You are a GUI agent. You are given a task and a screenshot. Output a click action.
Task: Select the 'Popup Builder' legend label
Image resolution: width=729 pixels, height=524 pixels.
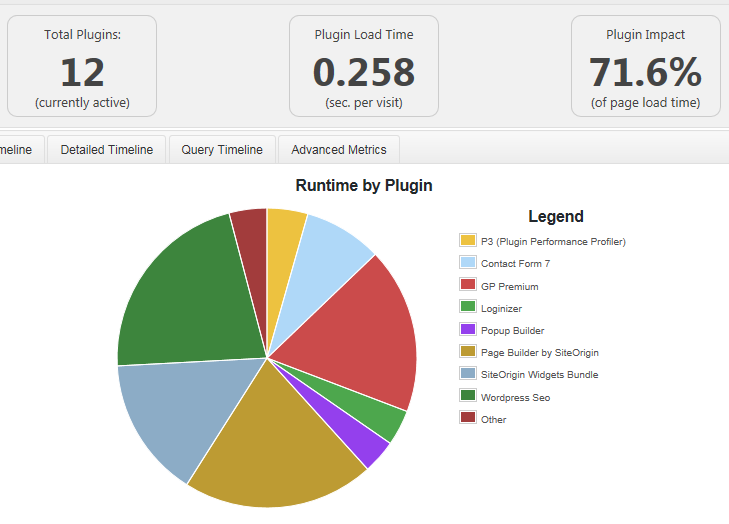(512, 331)
